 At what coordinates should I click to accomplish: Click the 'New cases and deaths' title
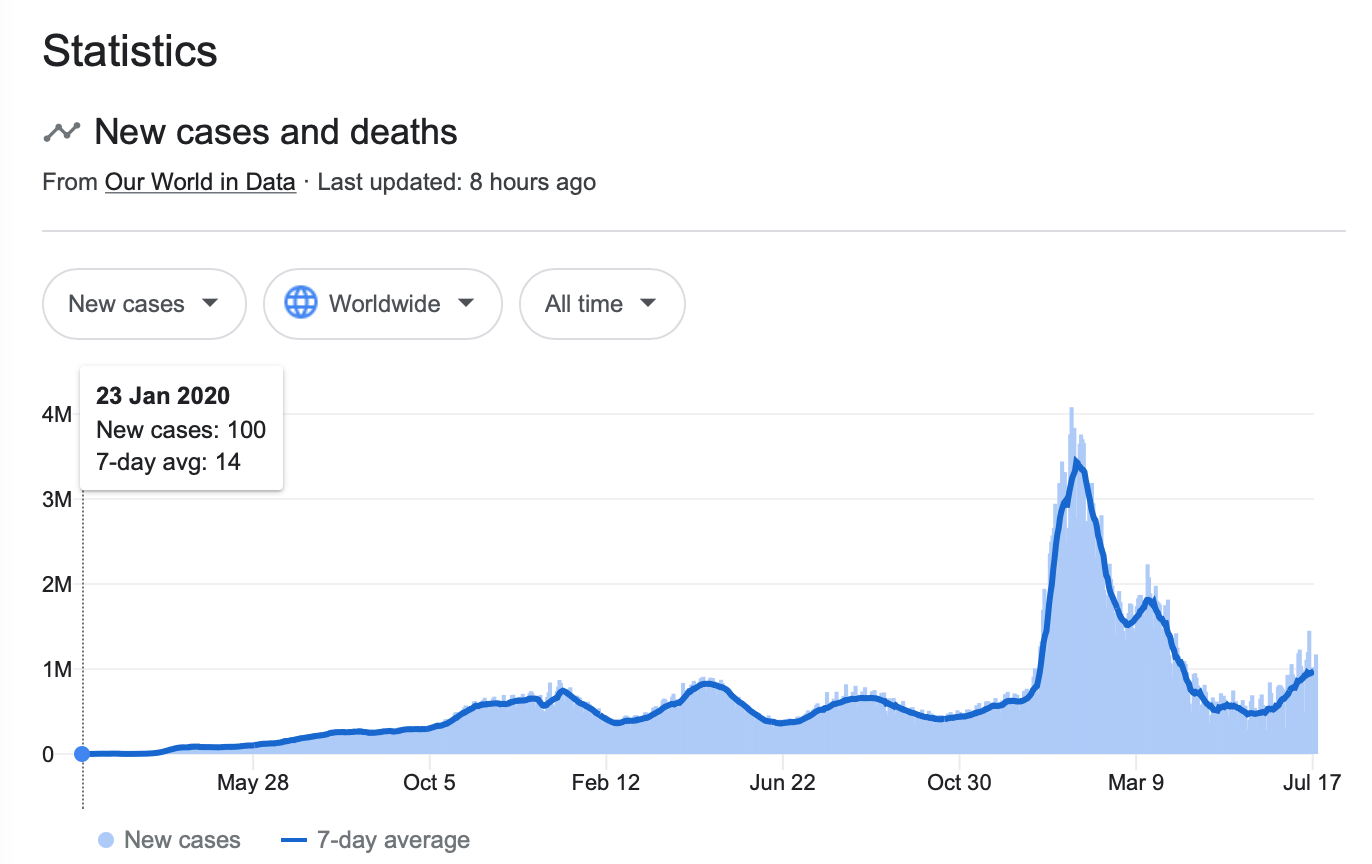276,132
